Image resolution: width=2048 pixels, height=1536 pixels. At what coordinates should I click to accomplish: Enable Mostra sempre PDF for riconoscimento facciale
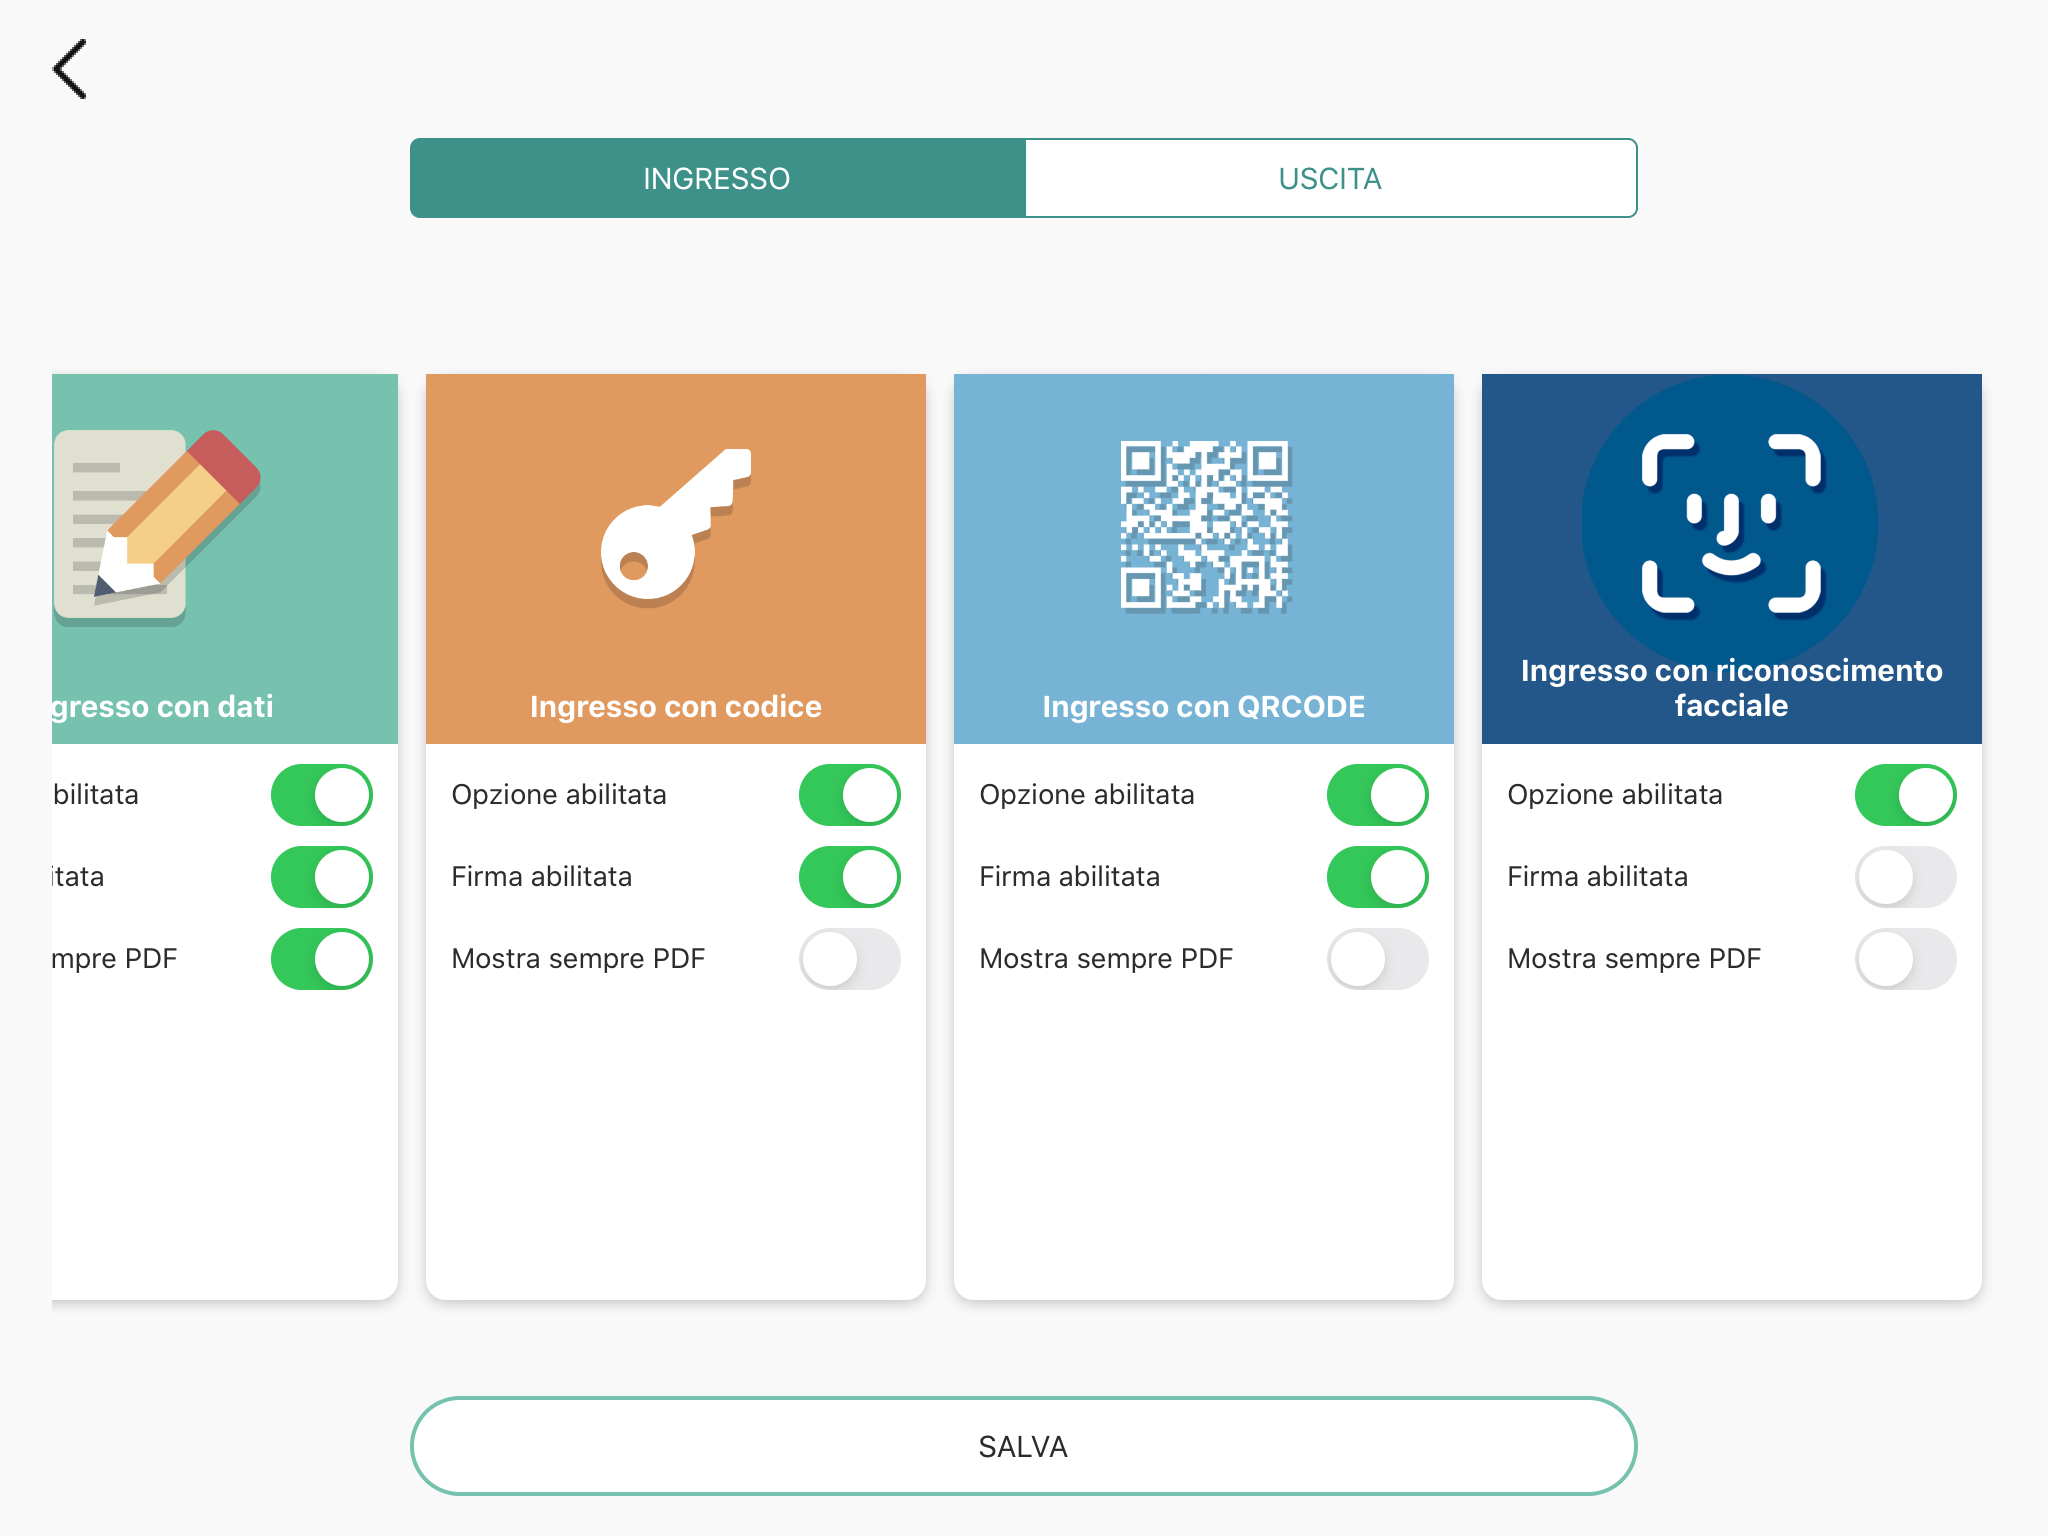point(1906,959)
